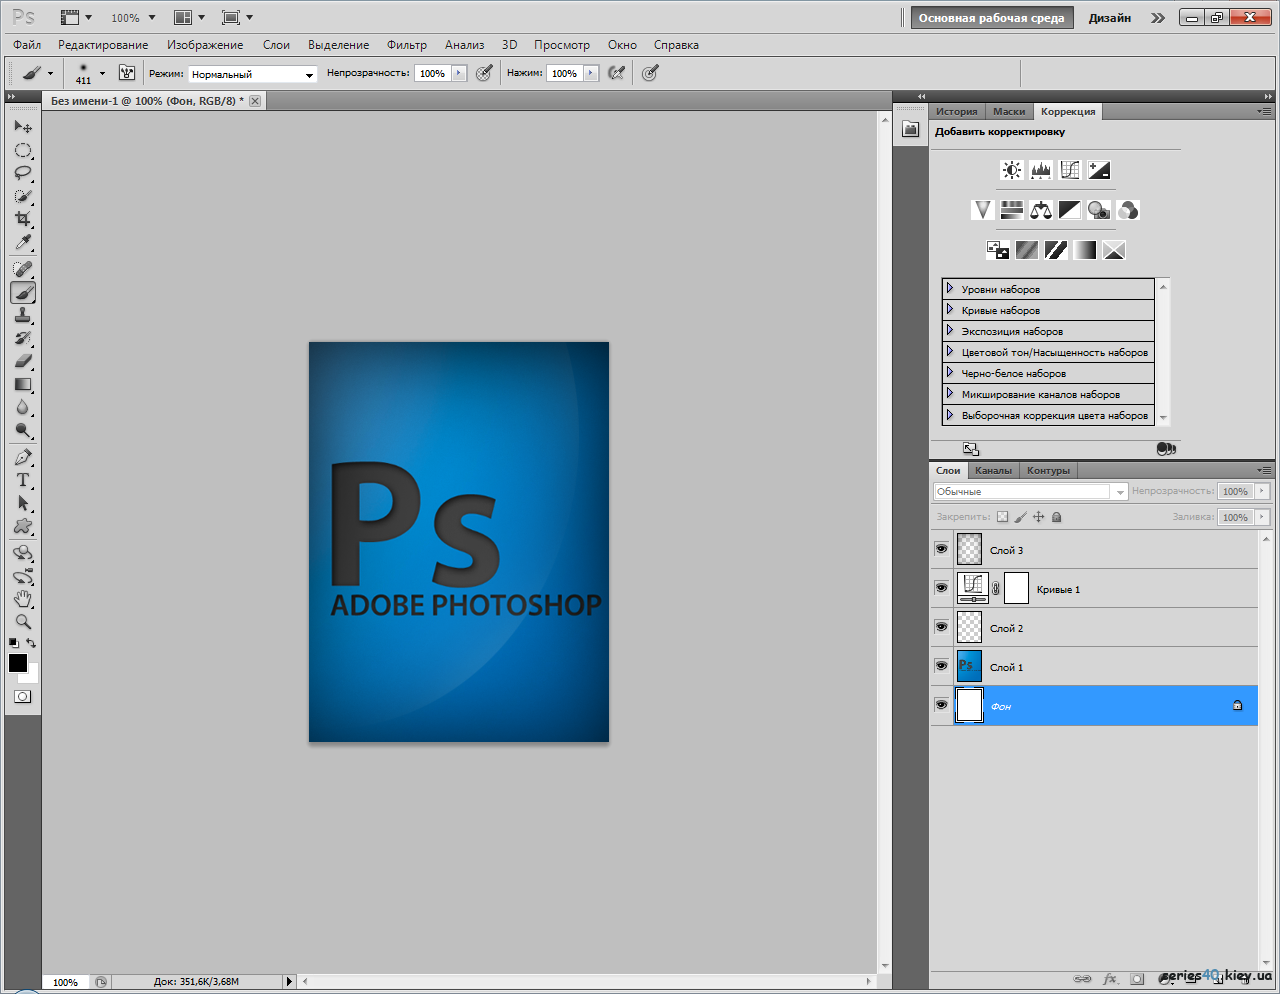1280x994 pixels.
Task: Switch to the Маски tab
Action: point(1009,111)
